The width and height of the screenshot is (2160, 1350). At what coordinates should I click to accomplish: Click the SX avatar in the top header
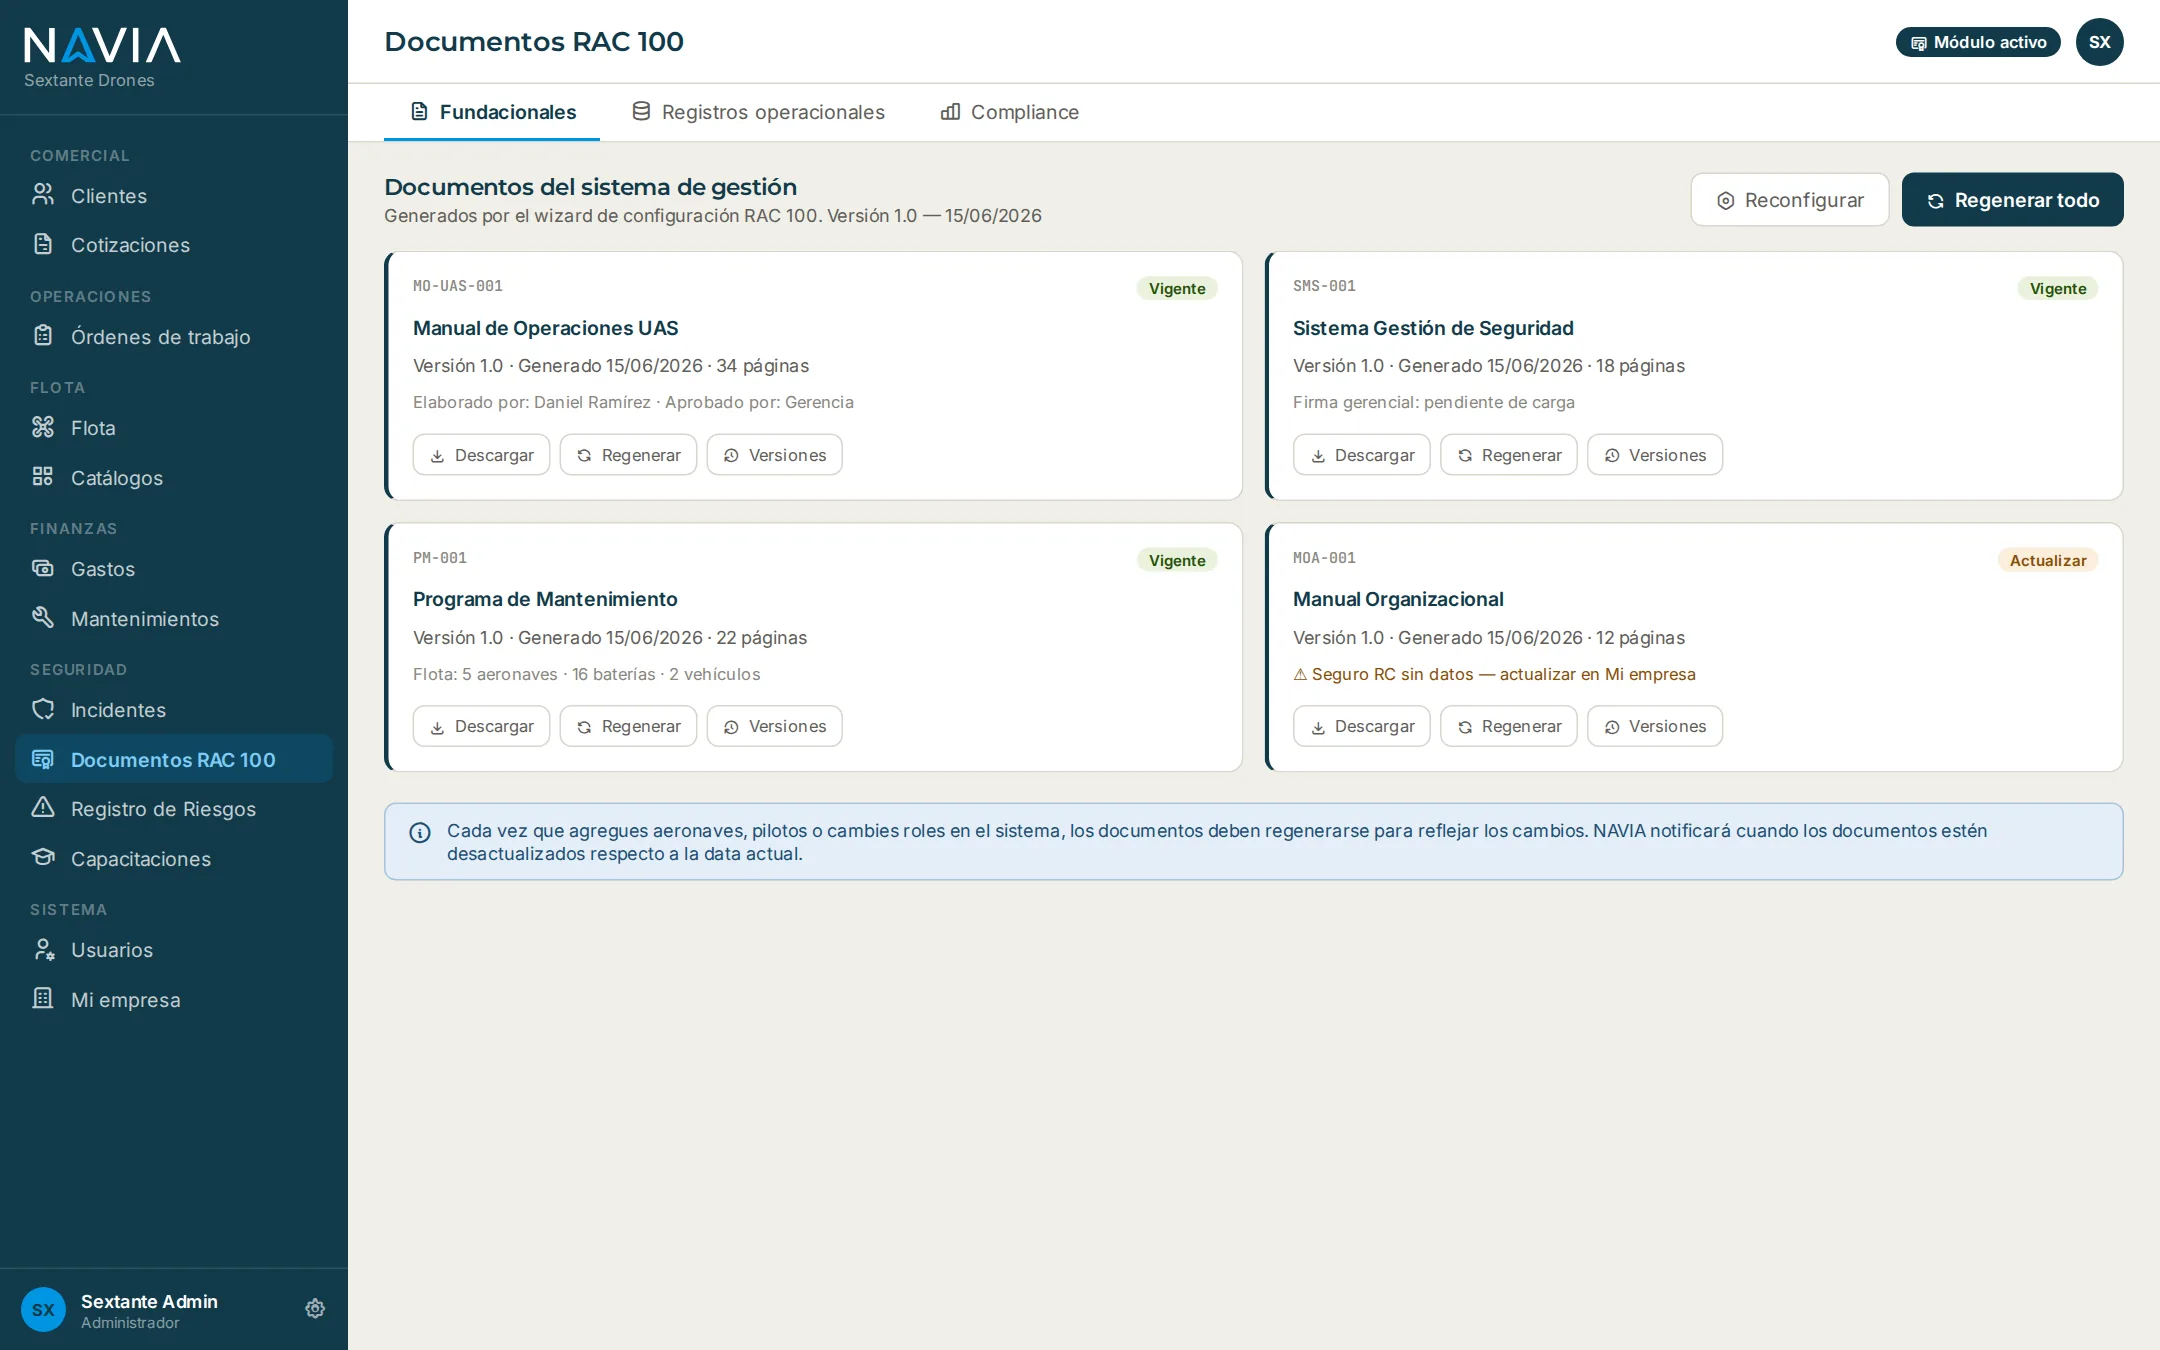coord(2099,42)
